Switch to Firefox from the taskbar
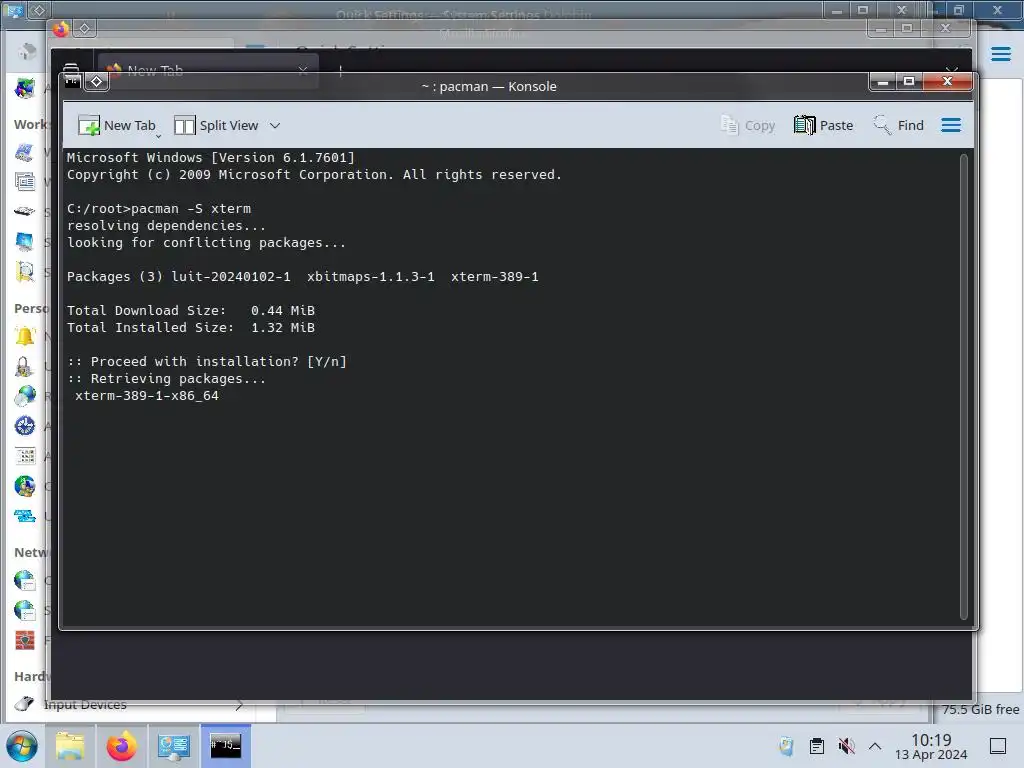The image size is (1024, 768). (121, 746)
